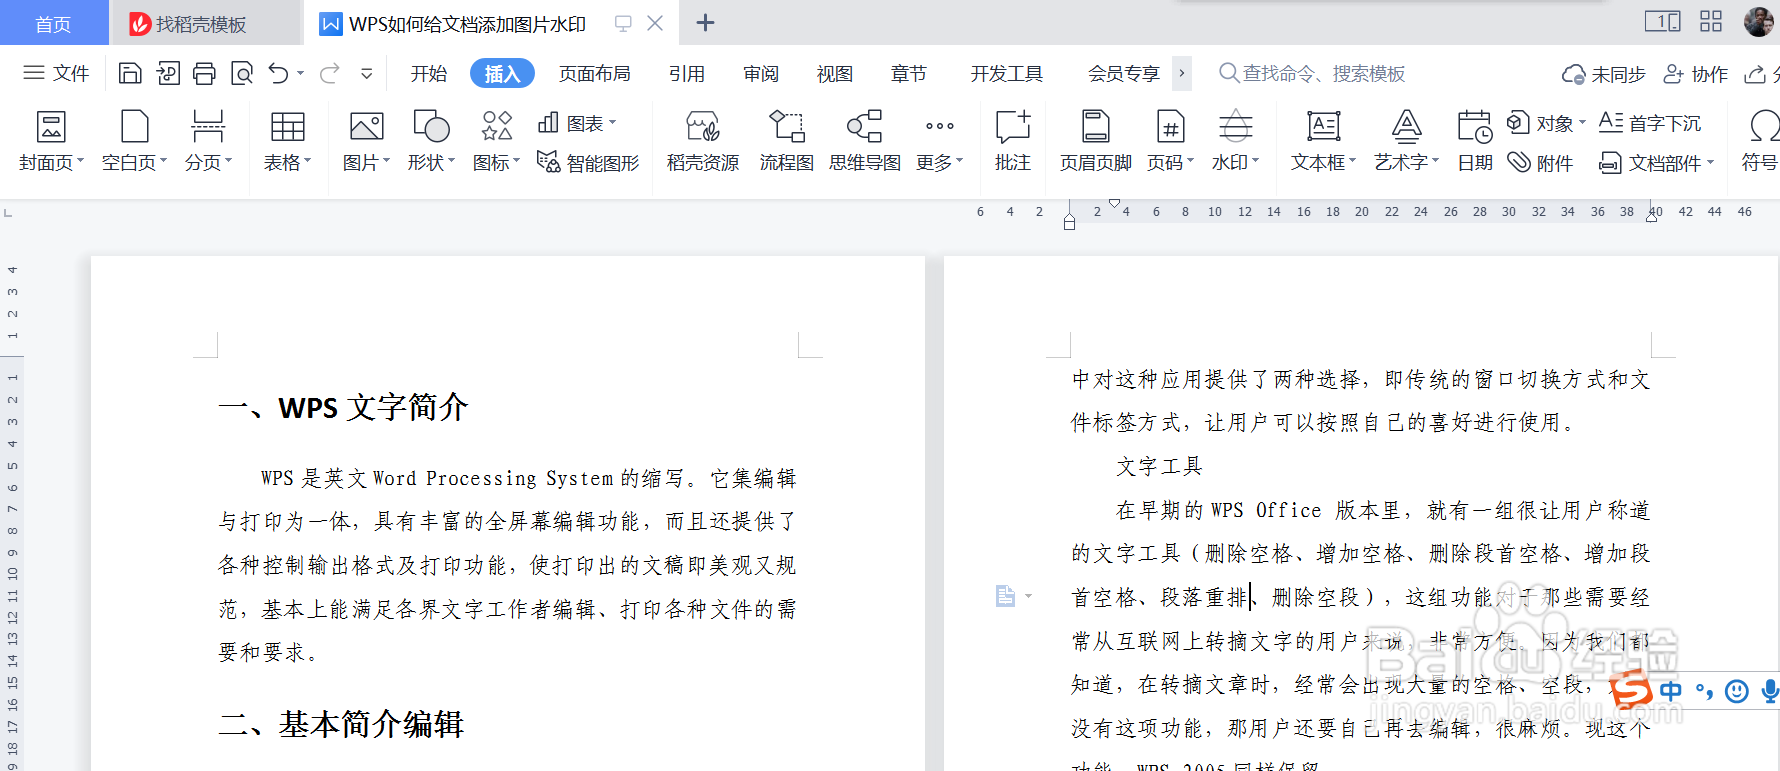Open the 文件 menu
1780x771 pixels.
point(56,73)
